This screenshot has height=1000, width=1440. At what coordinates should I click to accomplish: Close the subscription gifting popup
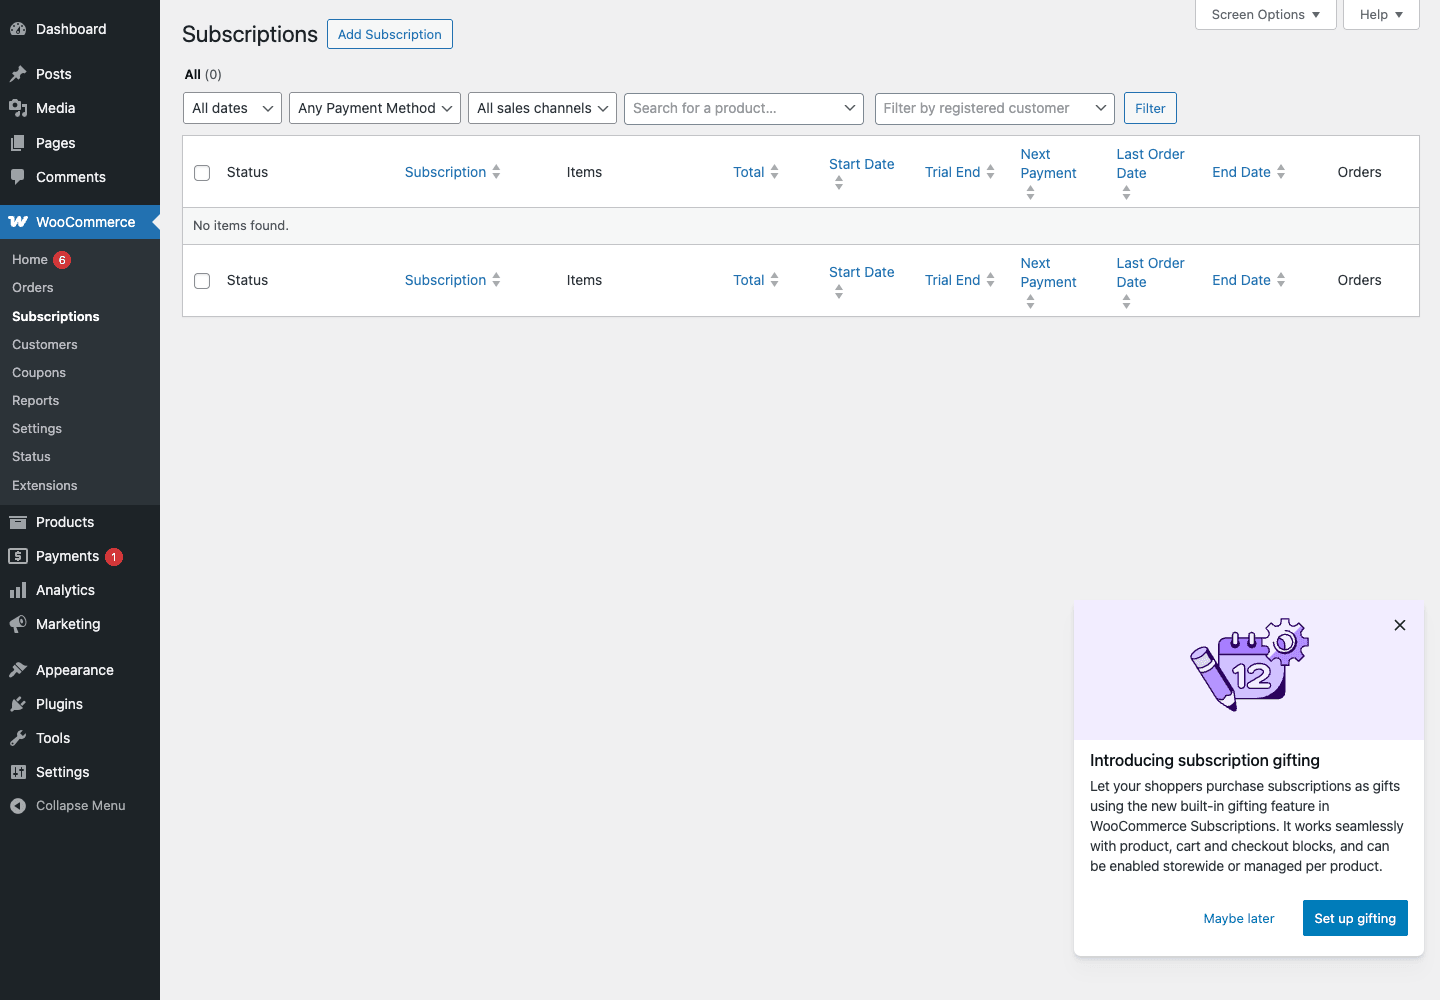pyautogui.click(x=1400, y=625)
